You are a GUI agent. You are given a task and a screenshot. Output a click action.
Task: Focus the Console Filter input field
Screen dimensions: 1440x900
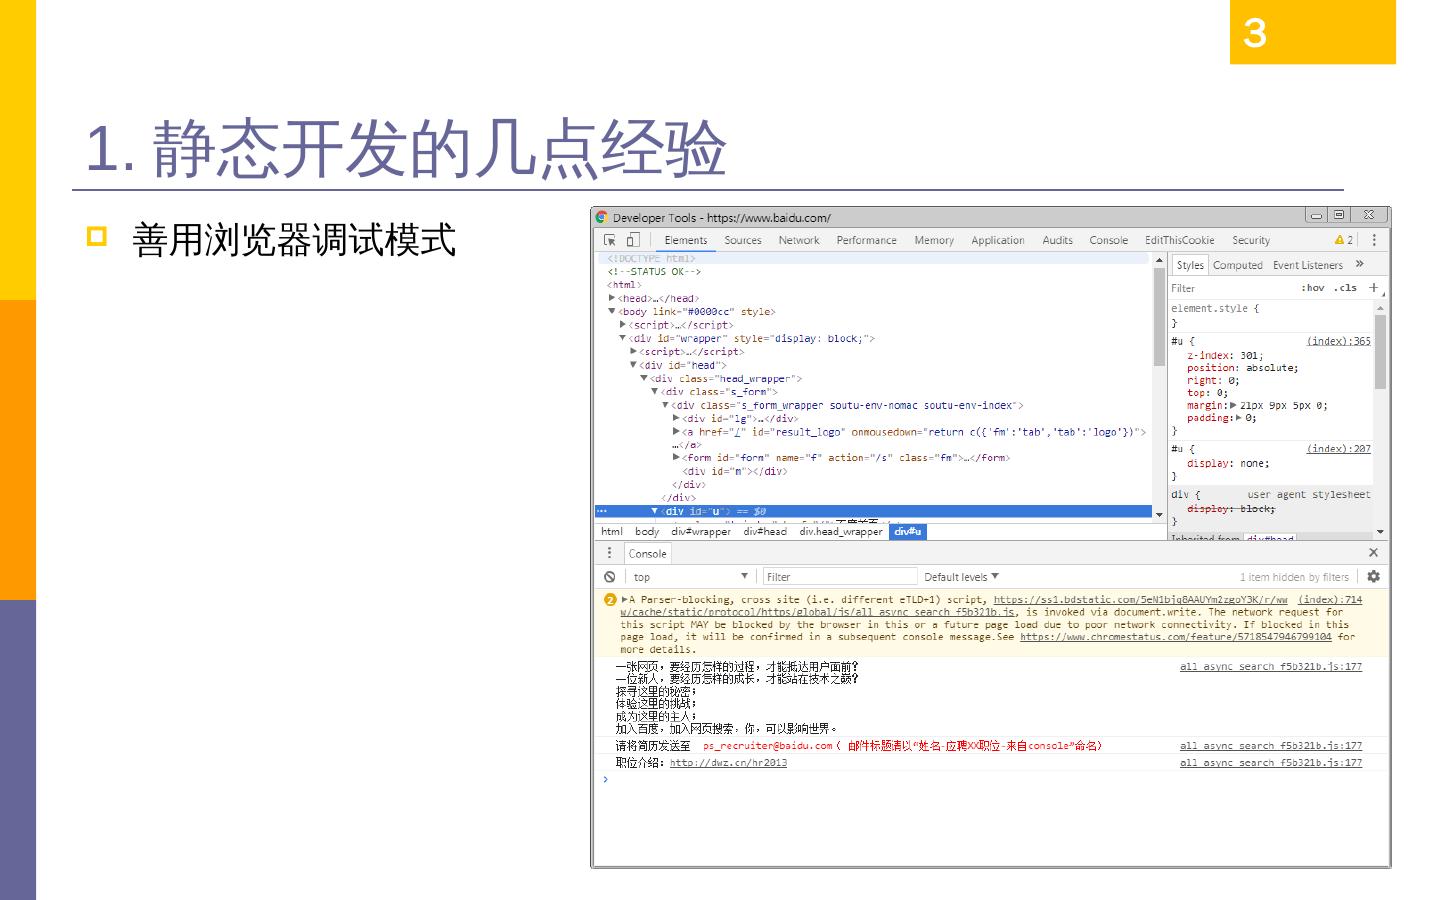(840, 577)
